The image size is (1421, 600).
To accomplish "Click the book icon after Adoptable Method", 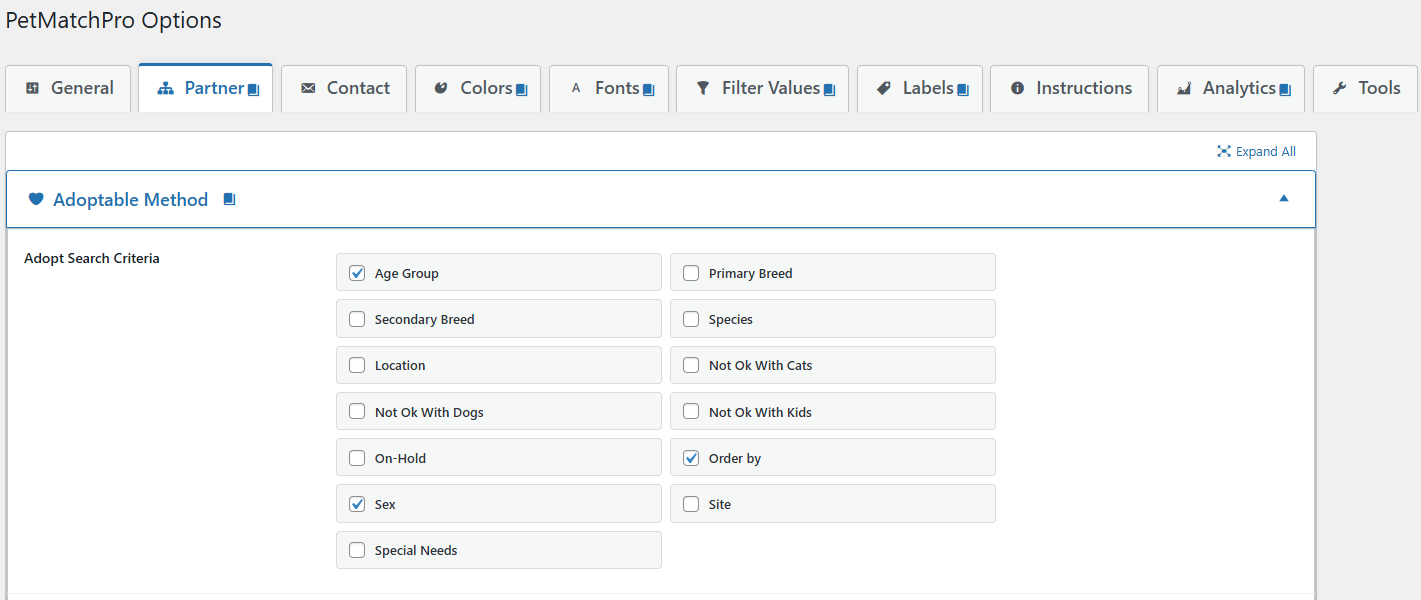I will coord(229,199).
